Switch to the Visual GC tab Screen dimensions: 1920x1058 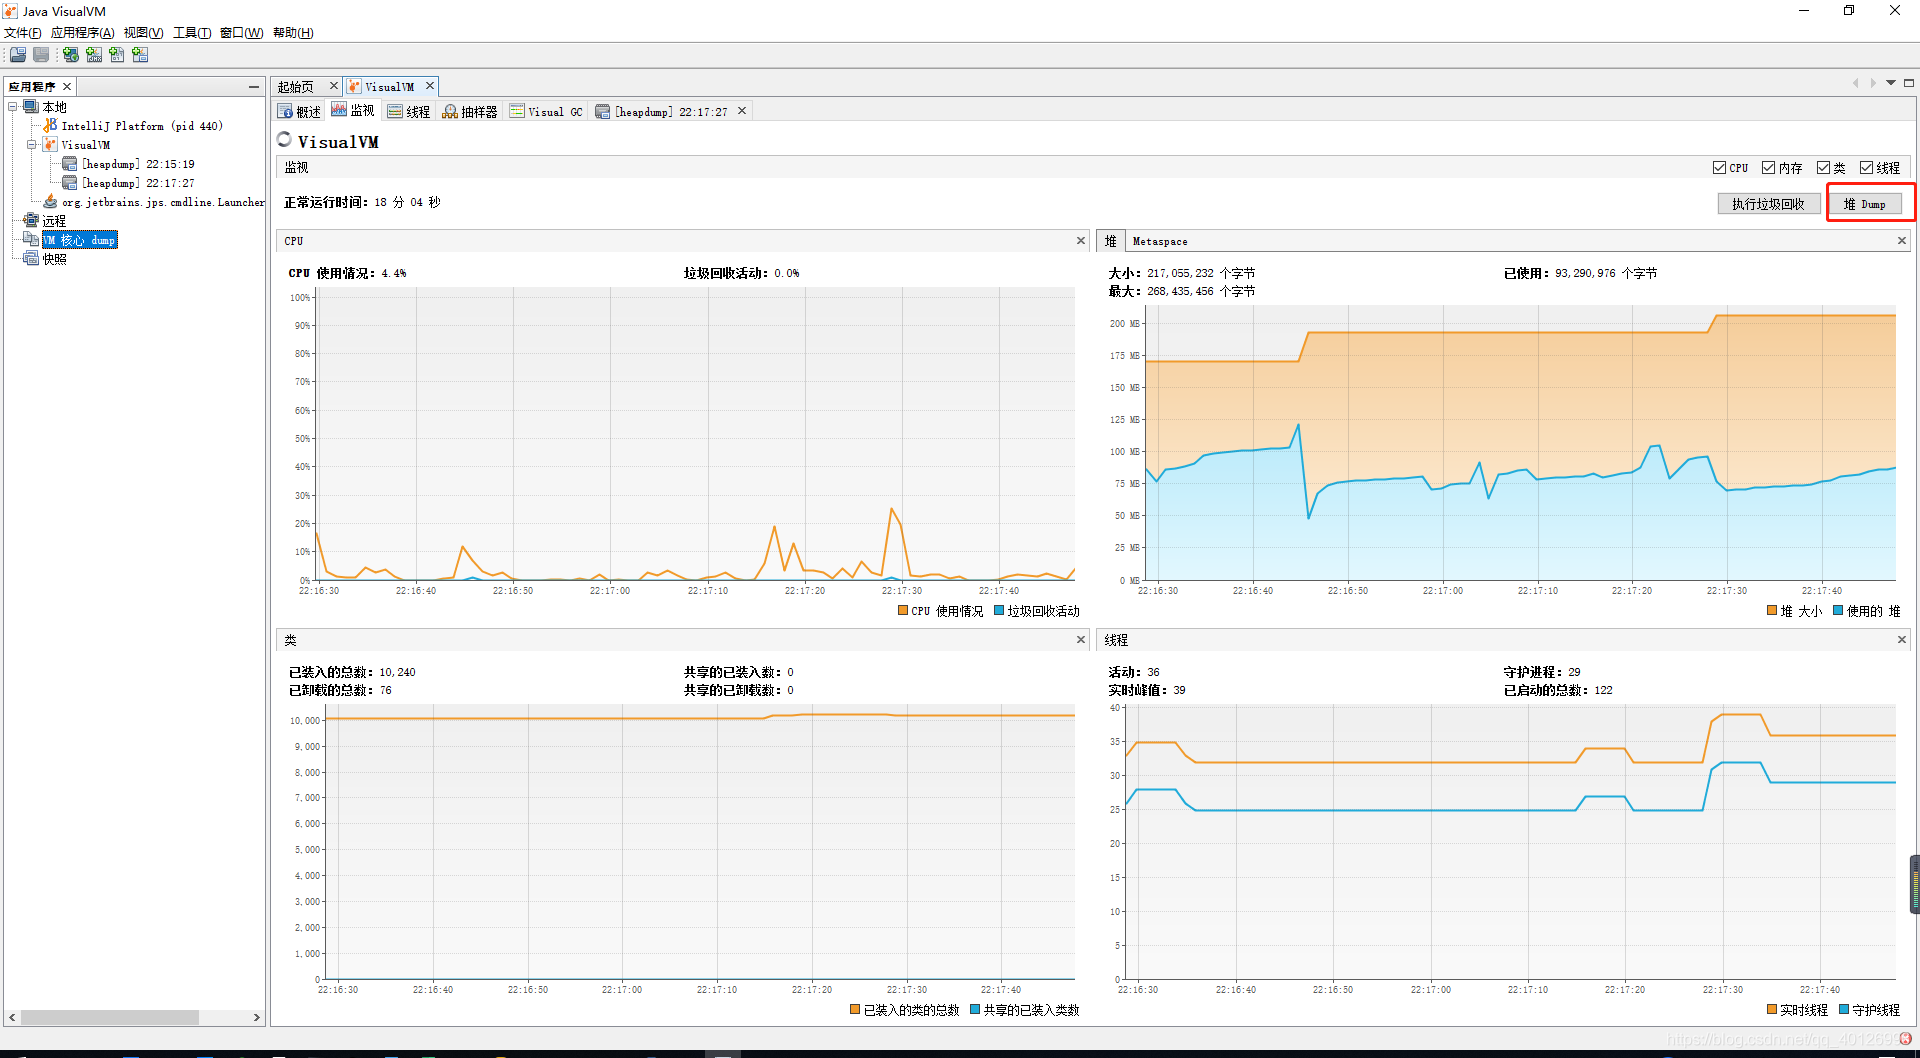[x=546, y=111]
